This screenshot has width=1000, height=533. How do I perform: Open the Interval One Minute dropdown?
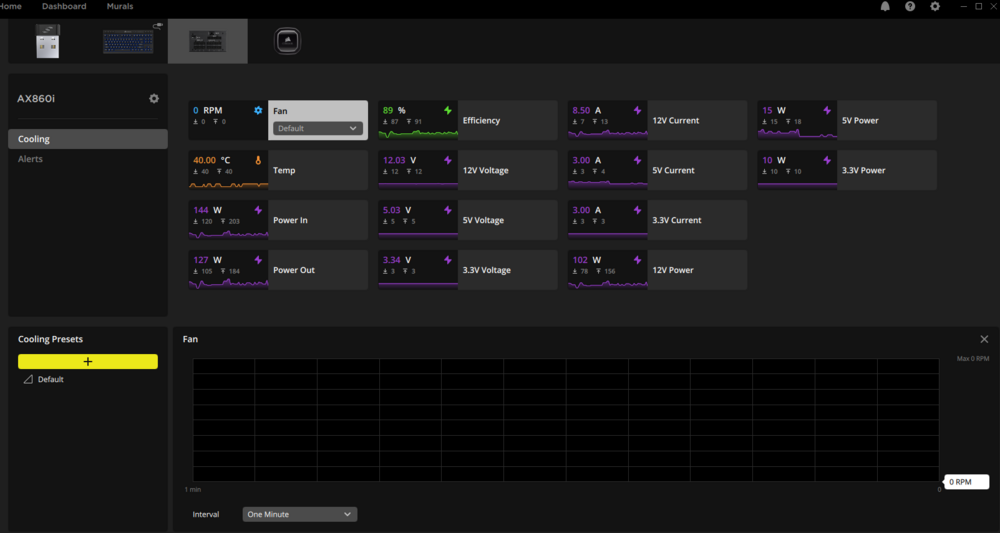300,514
